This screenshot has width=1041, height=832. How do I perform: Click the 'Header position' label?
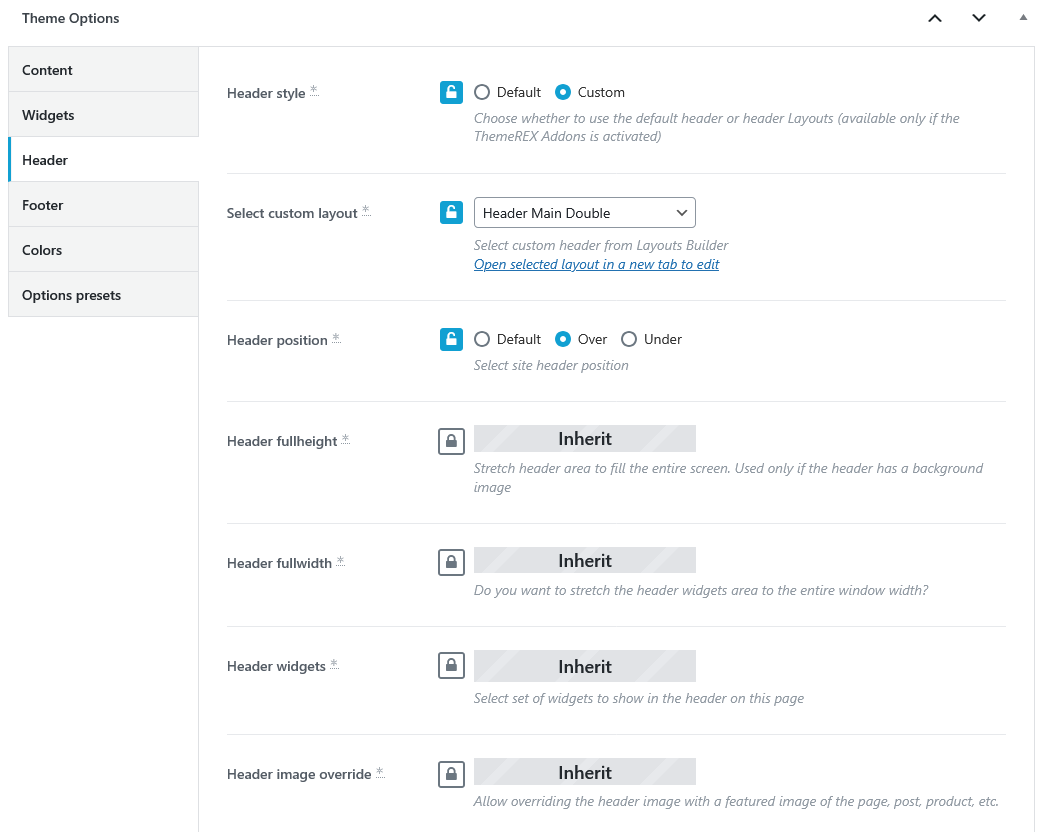278,340
